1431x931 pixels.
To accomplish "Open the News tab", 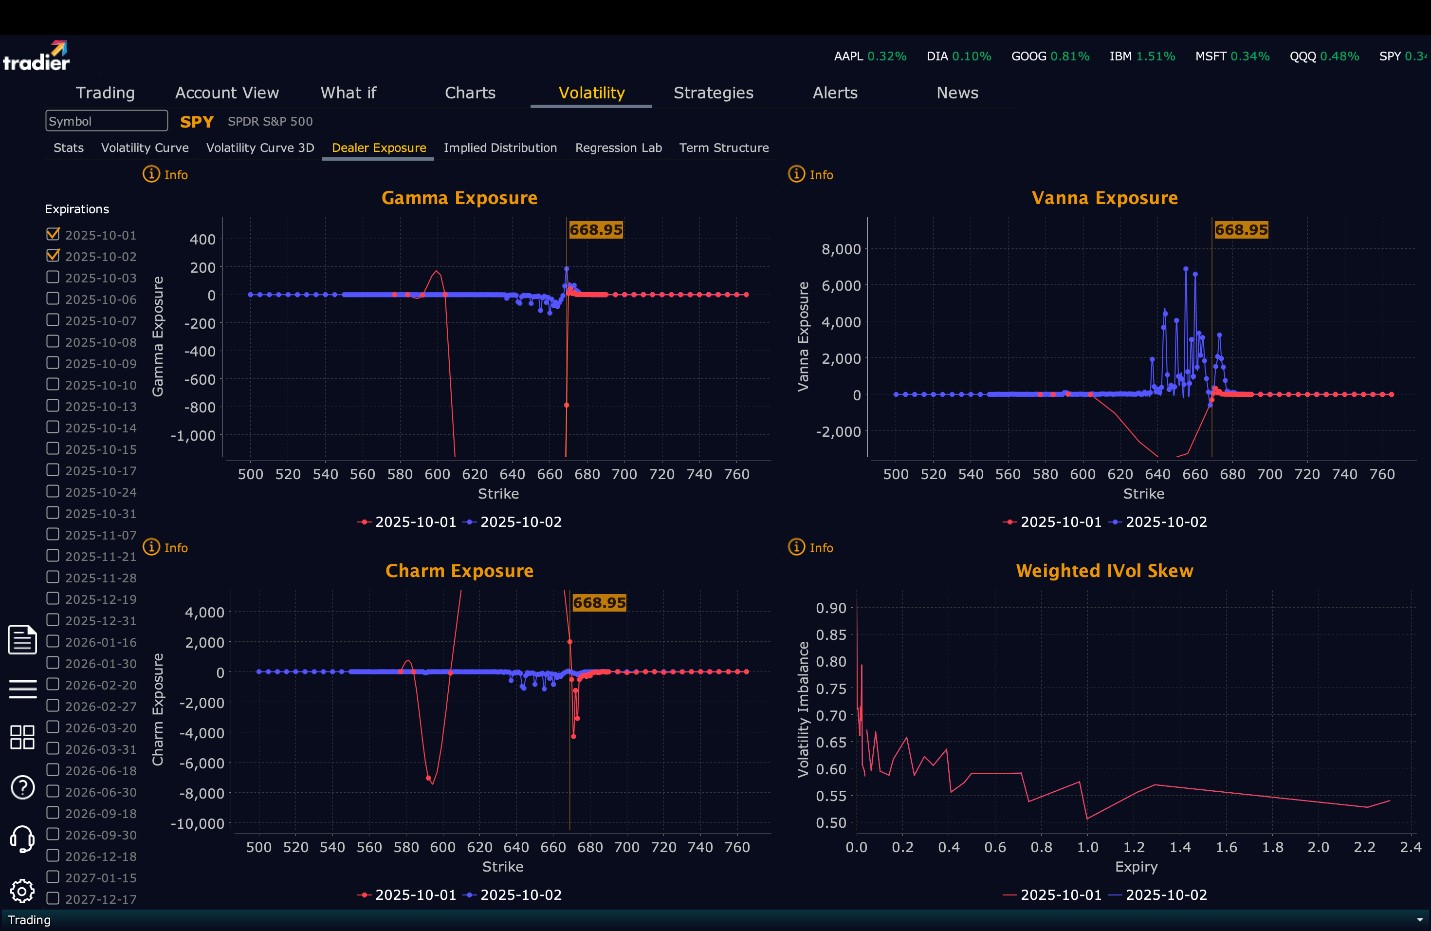I will click(x=957, y=93).
